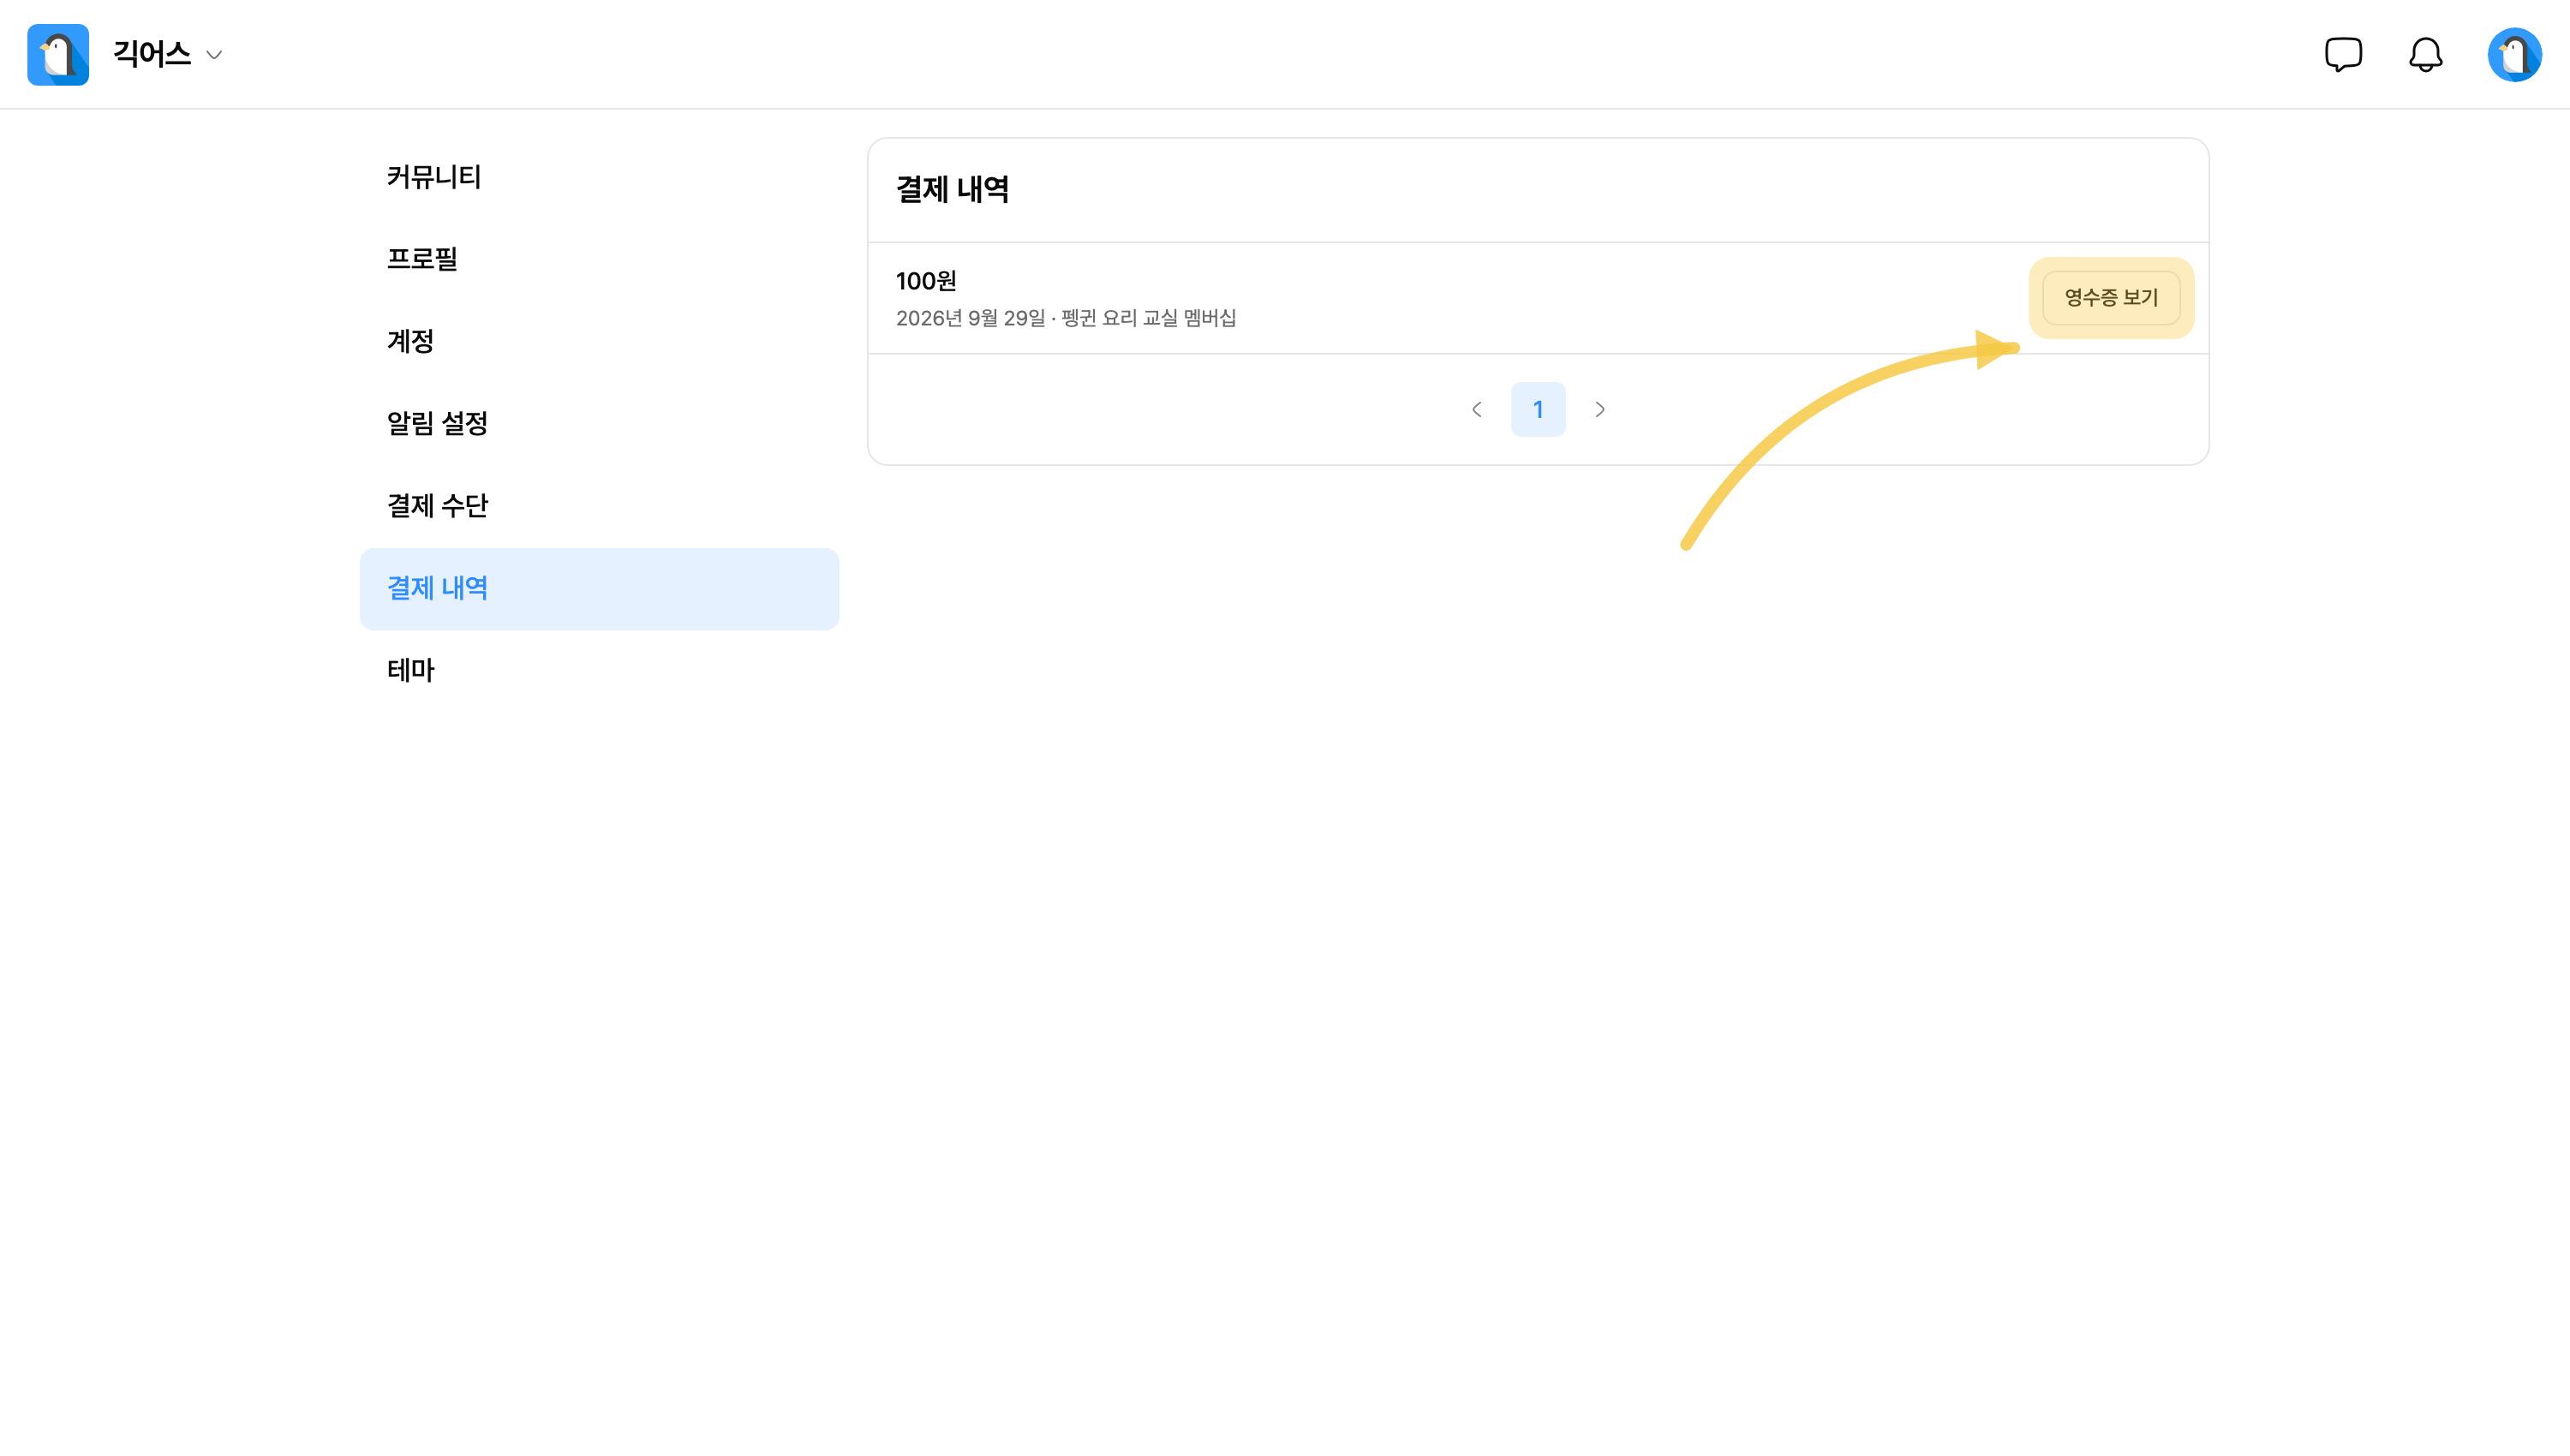Screen dimensions: 2570x1456
Task: Open the profile avatar menu
Action: pyautogui.click(x=2514, y=55)
